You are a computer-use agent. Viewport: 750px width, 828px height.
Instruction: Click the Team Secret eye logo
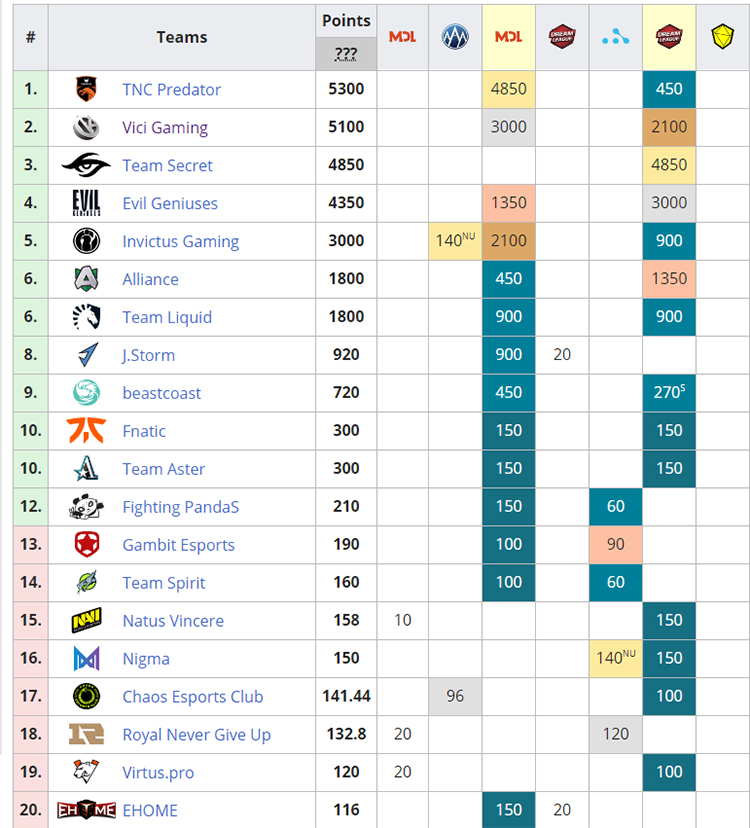coord(86,165)
